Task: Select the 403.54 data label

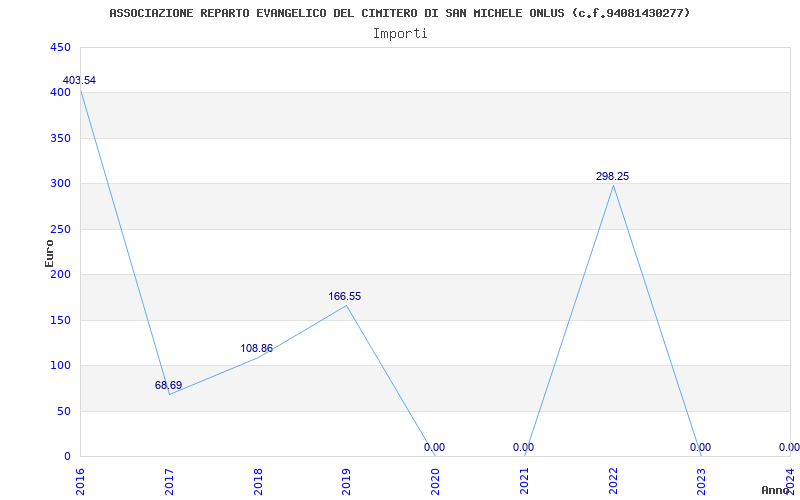Action: tap(79, 81)
